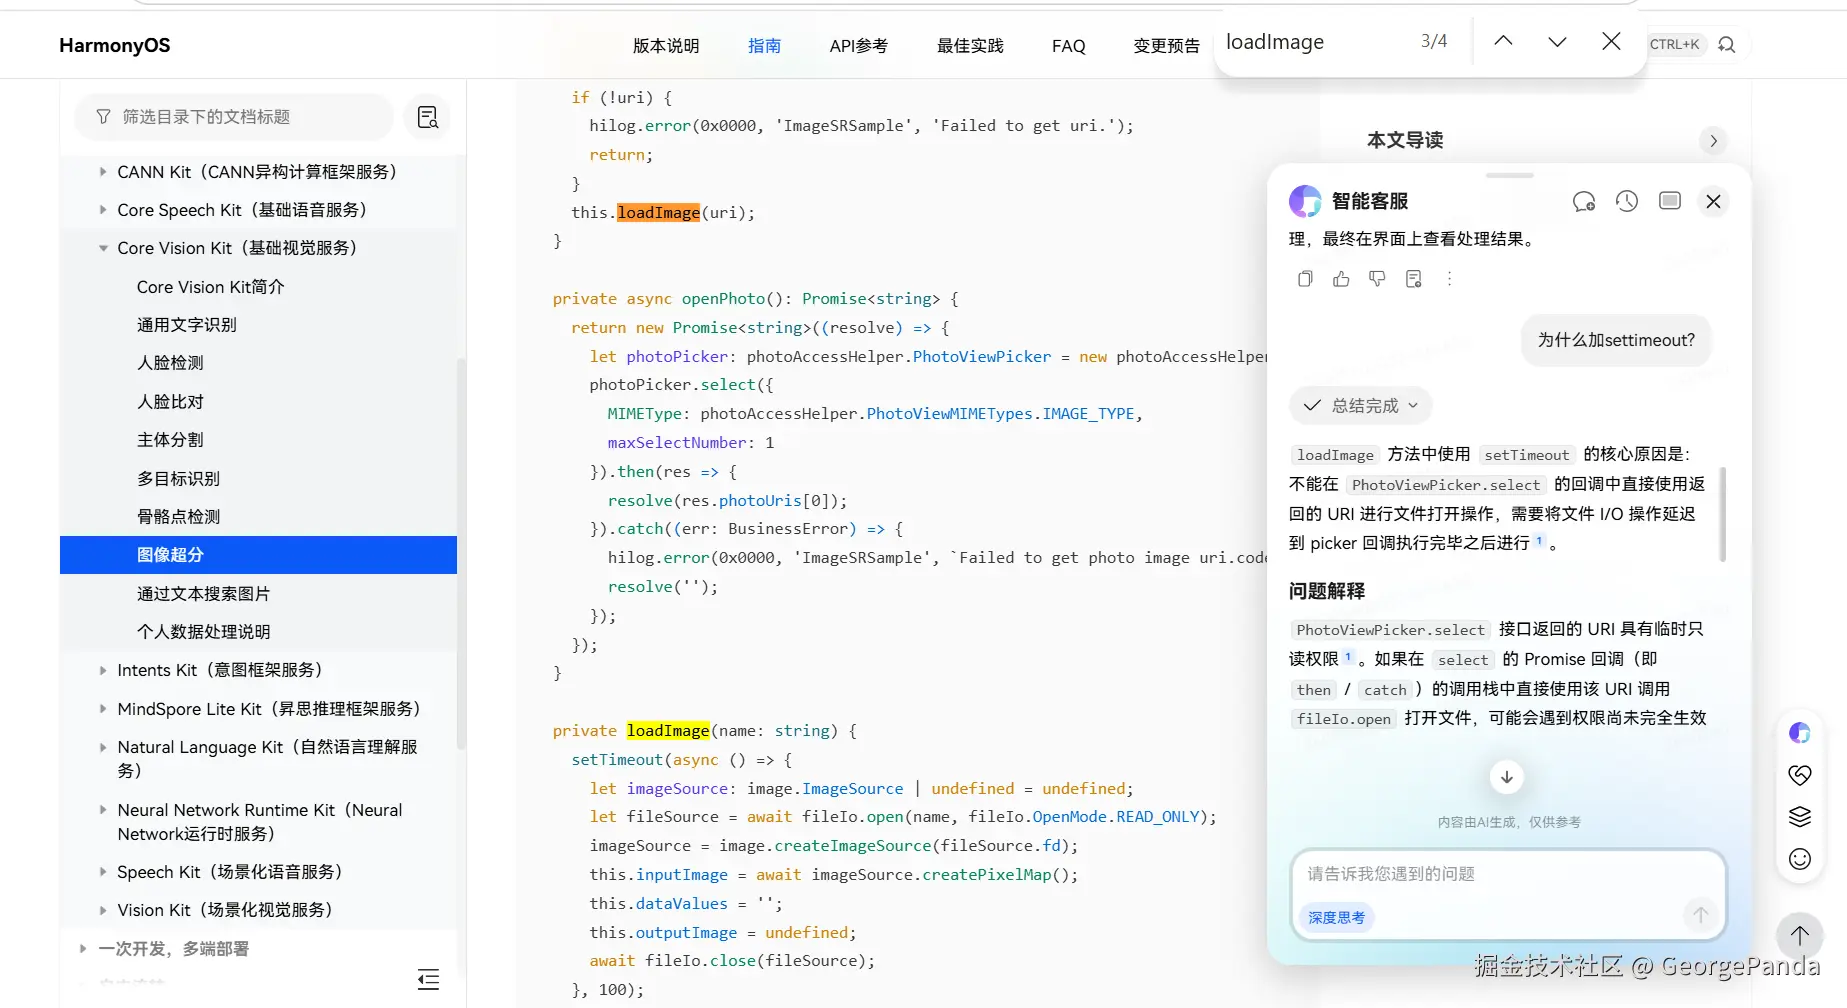The height and width of the screenshot is (1008, 1847).
Task: Click the 筛选目录下的文档标题 filter field
Action: pyautogui.click(x=234, y=117)
